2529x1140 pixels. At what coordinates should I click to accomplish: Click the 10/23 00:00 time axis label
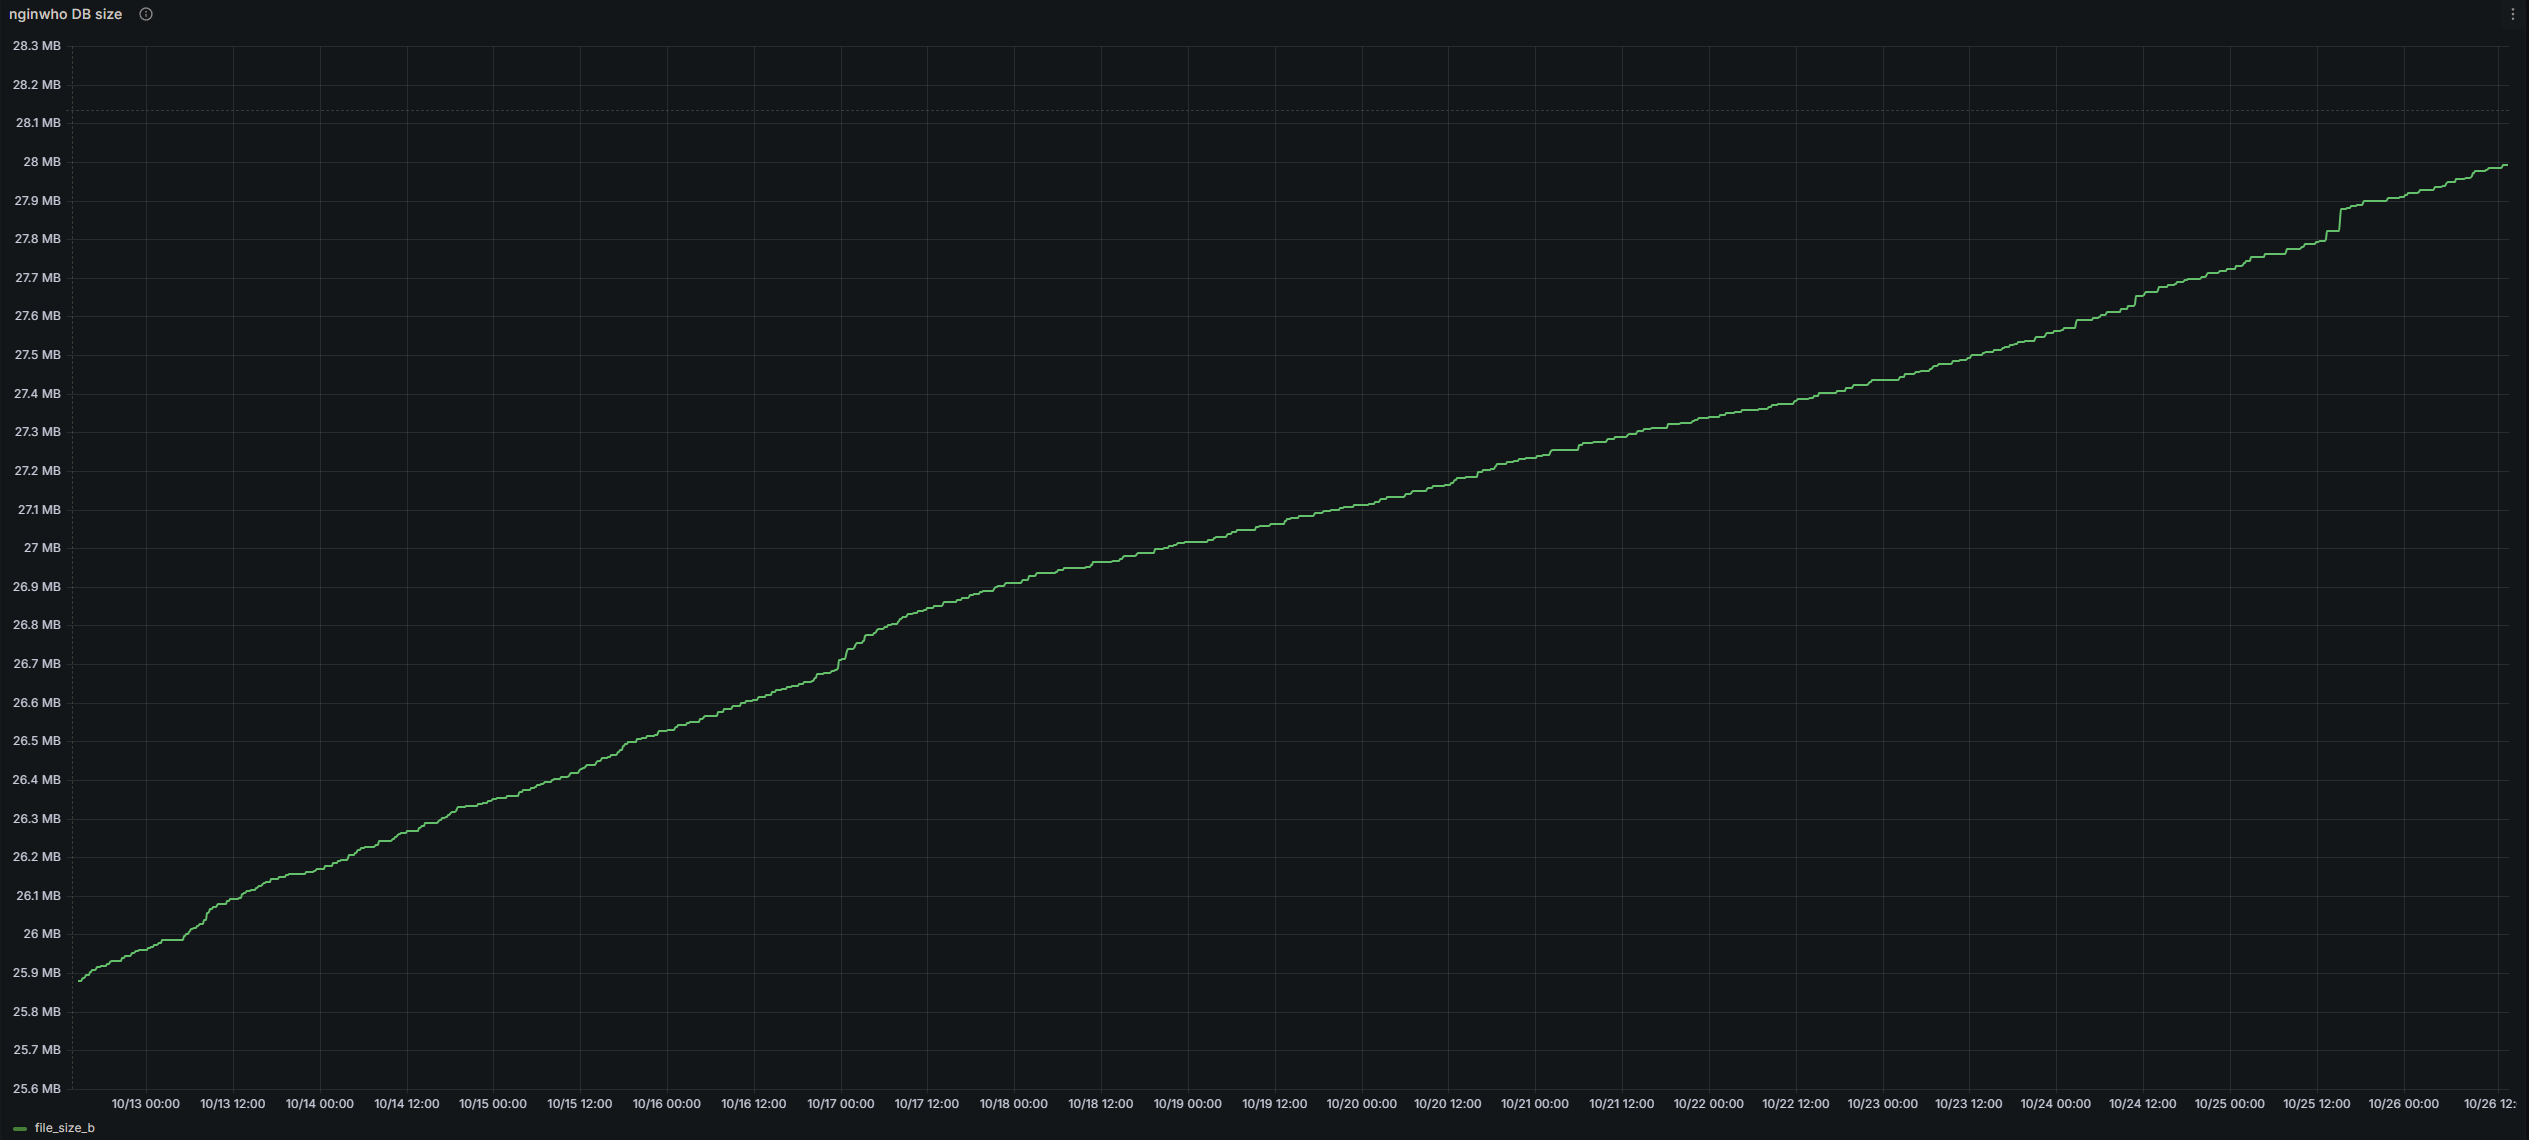(x=1883, y=1104)
